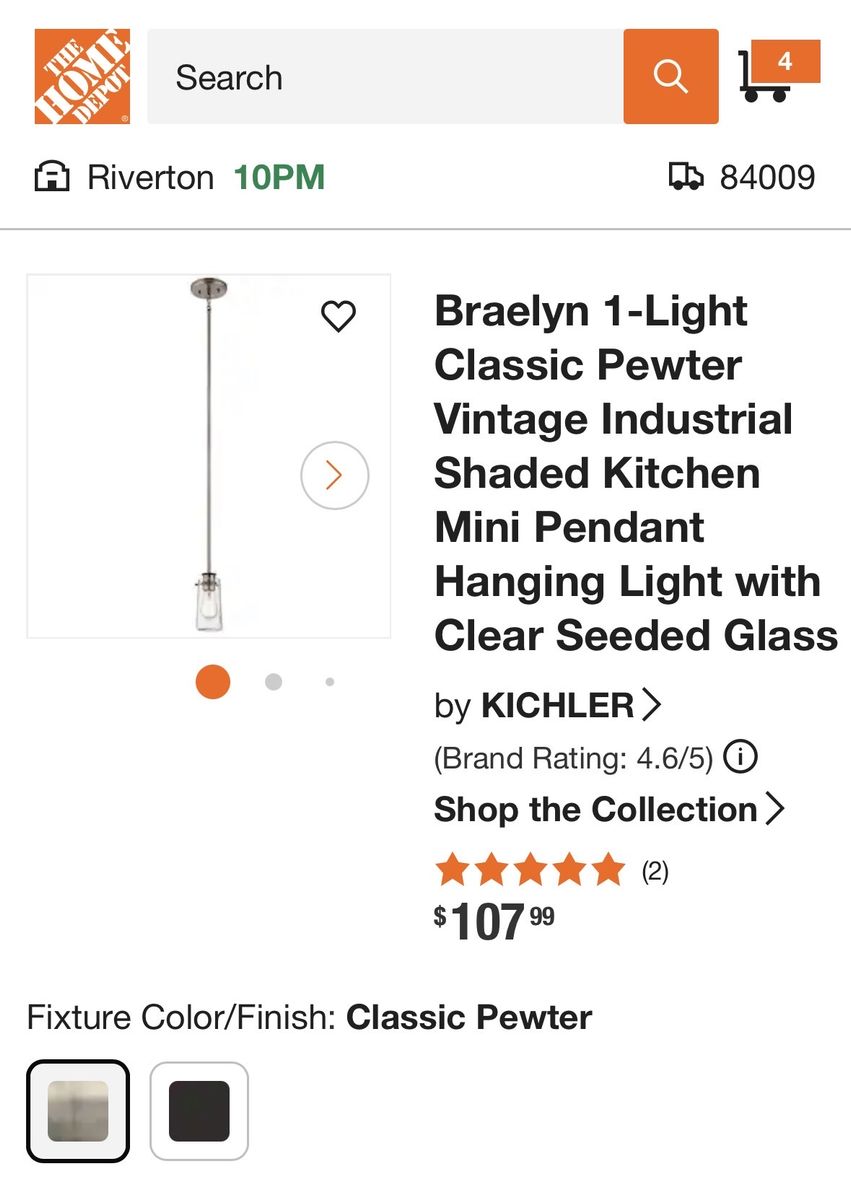Viewport: 851px width, 1200px height.
Task: Choose the dark bronze finish swatch
Action: pyautogui.click(x=199, y=1111)
